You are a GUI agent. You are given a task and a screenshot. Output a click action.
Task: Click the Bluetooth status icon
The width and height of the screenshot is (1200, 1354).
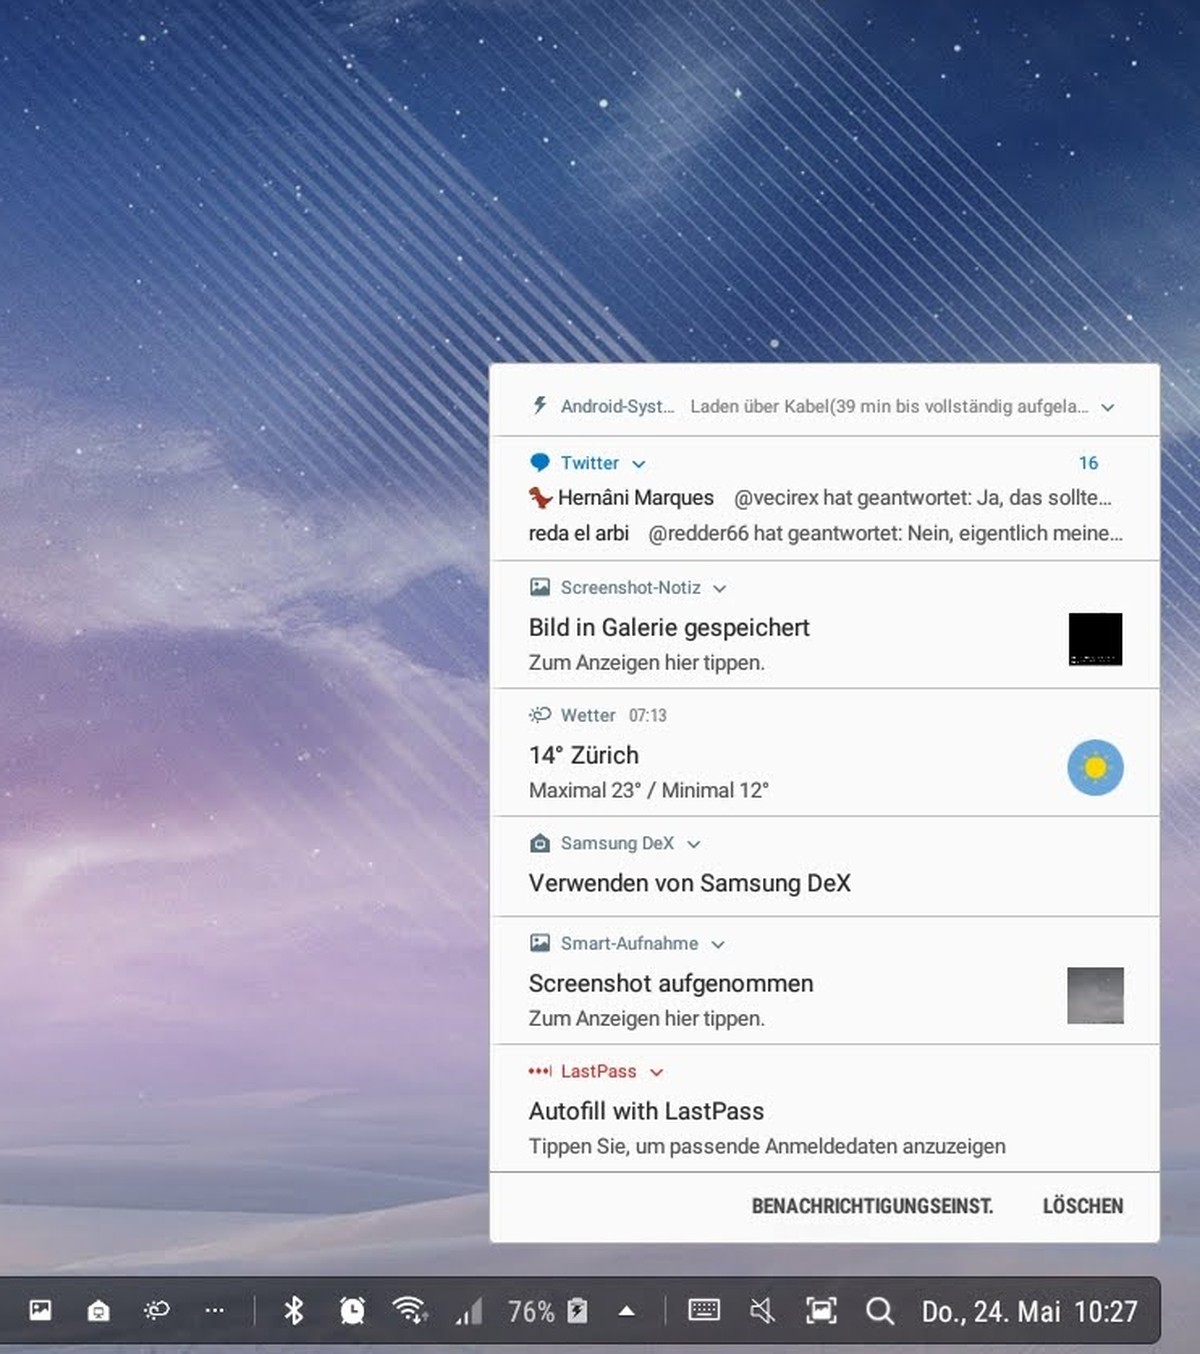[x=294, y=1310]
